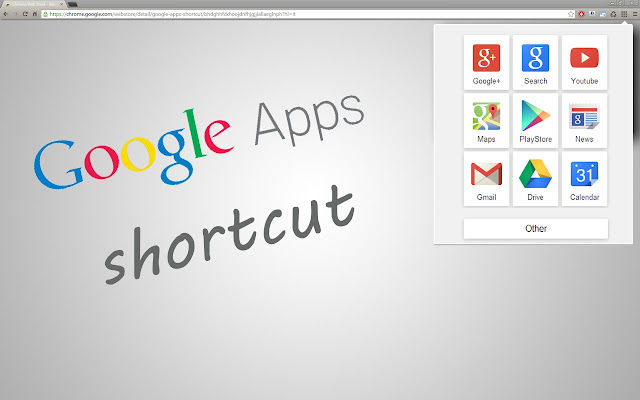This screenshot has height=400, width=640.
Task: Open the Google Search shortcut
Action: click(535, 62)
